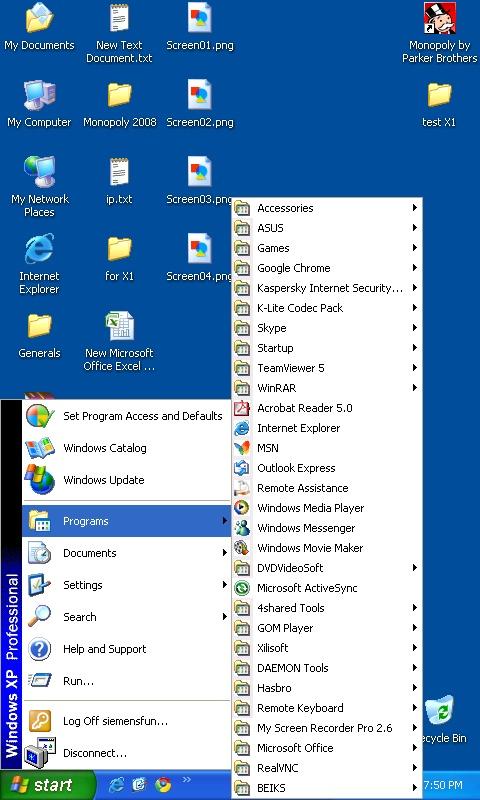
Task: Expand the 4shared Tools group
Action: (327, 608)
